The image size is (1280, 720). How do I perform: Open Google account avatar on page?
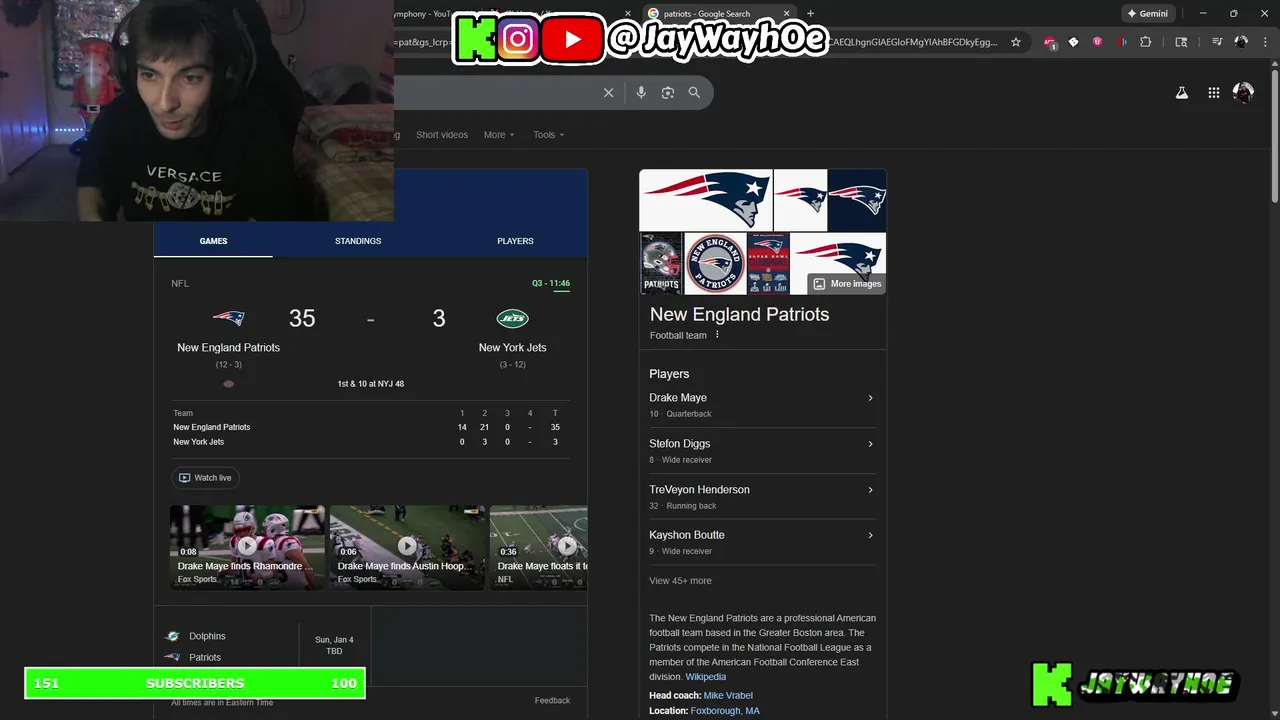pos(1243,92)
